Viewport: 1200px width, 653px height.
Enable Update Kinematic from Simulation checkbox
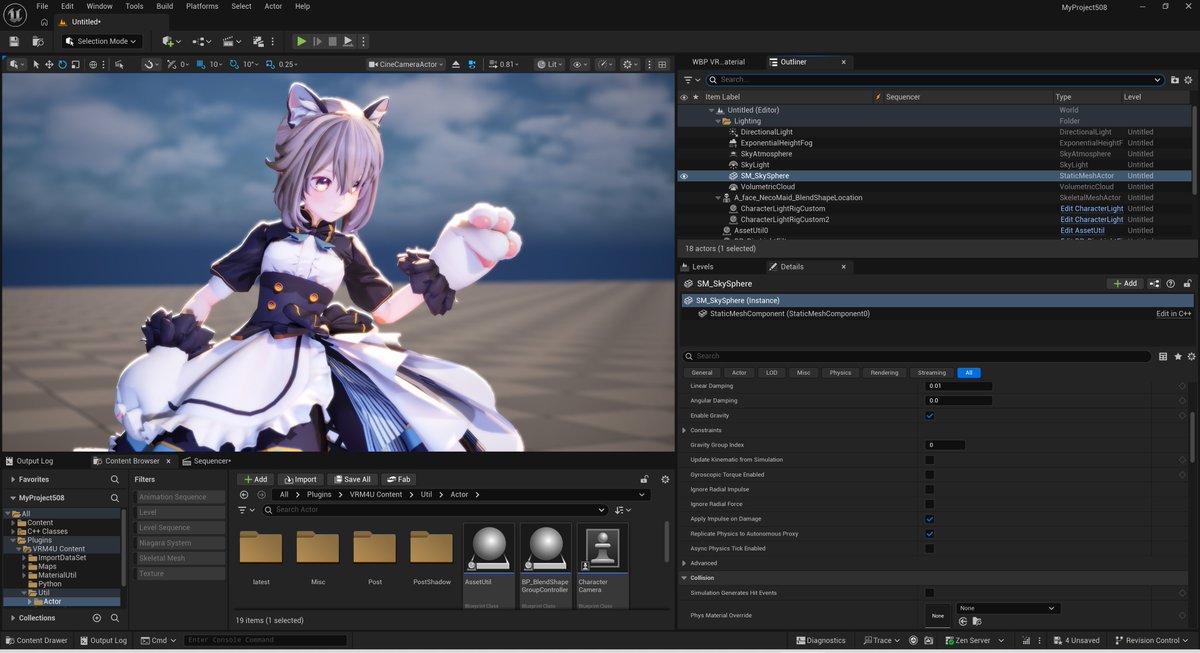click(930, 460)
